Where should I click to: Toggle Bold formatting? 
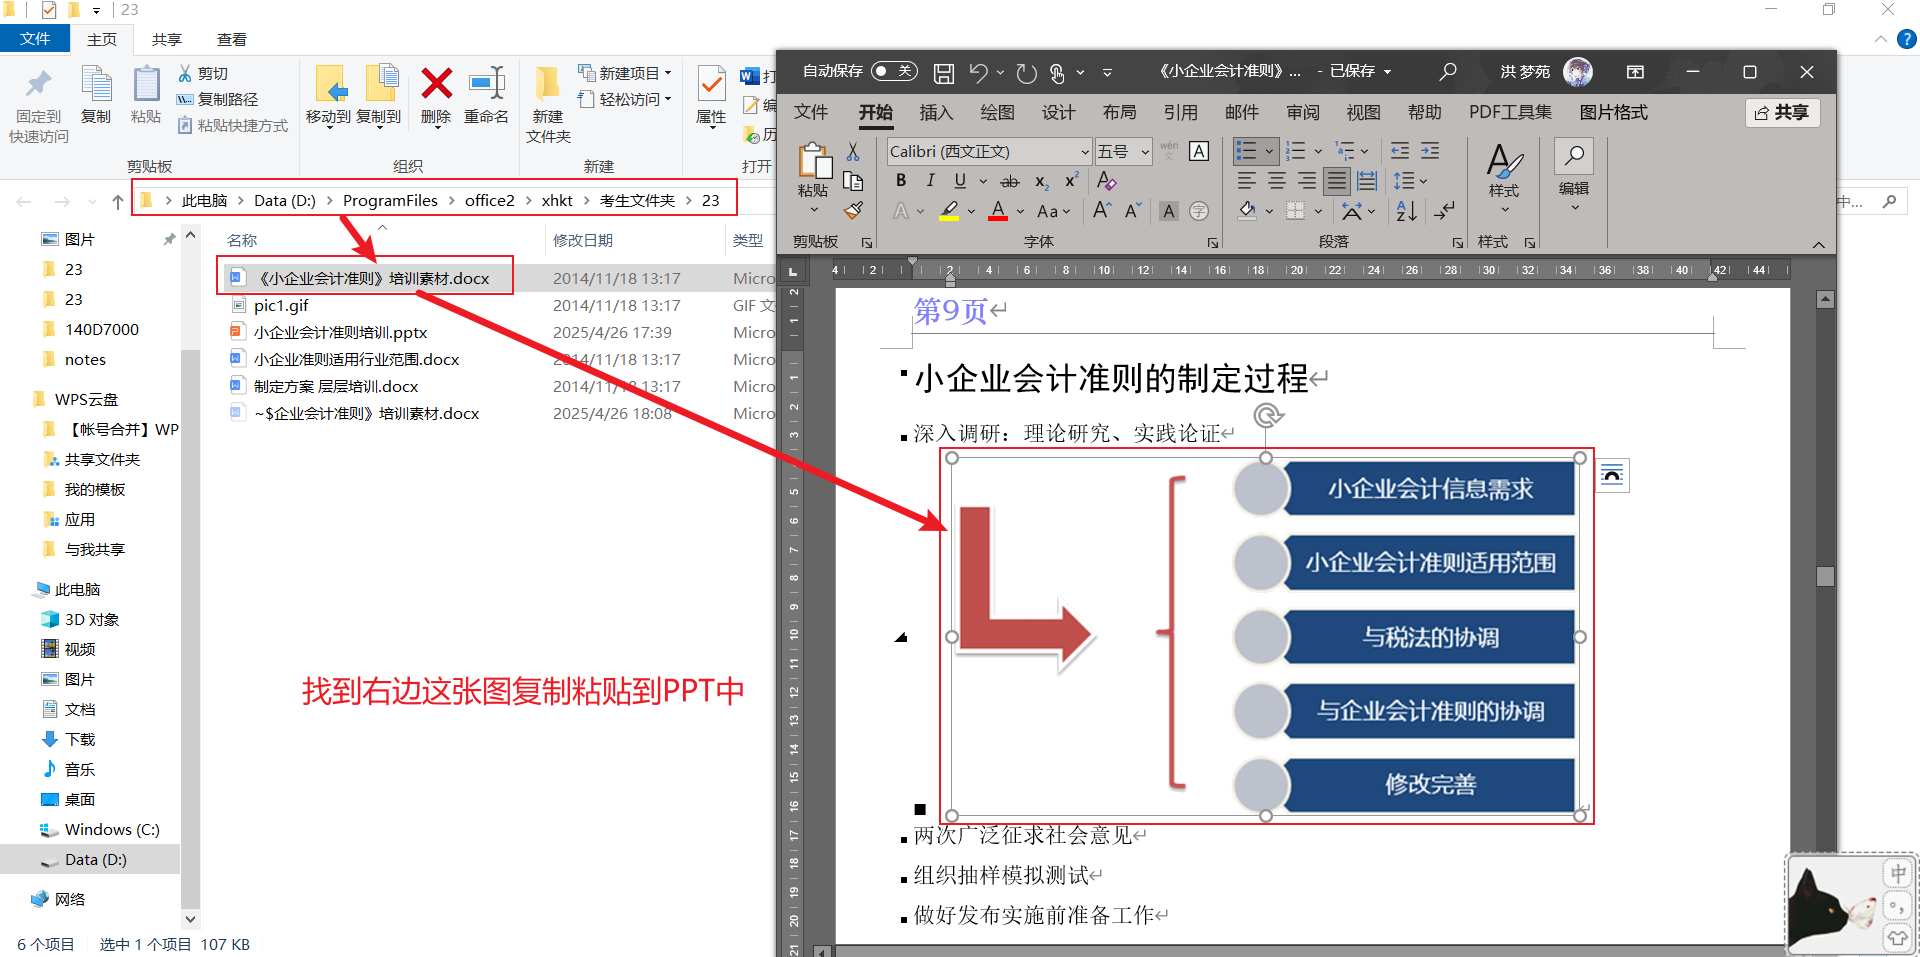point(901,180)
